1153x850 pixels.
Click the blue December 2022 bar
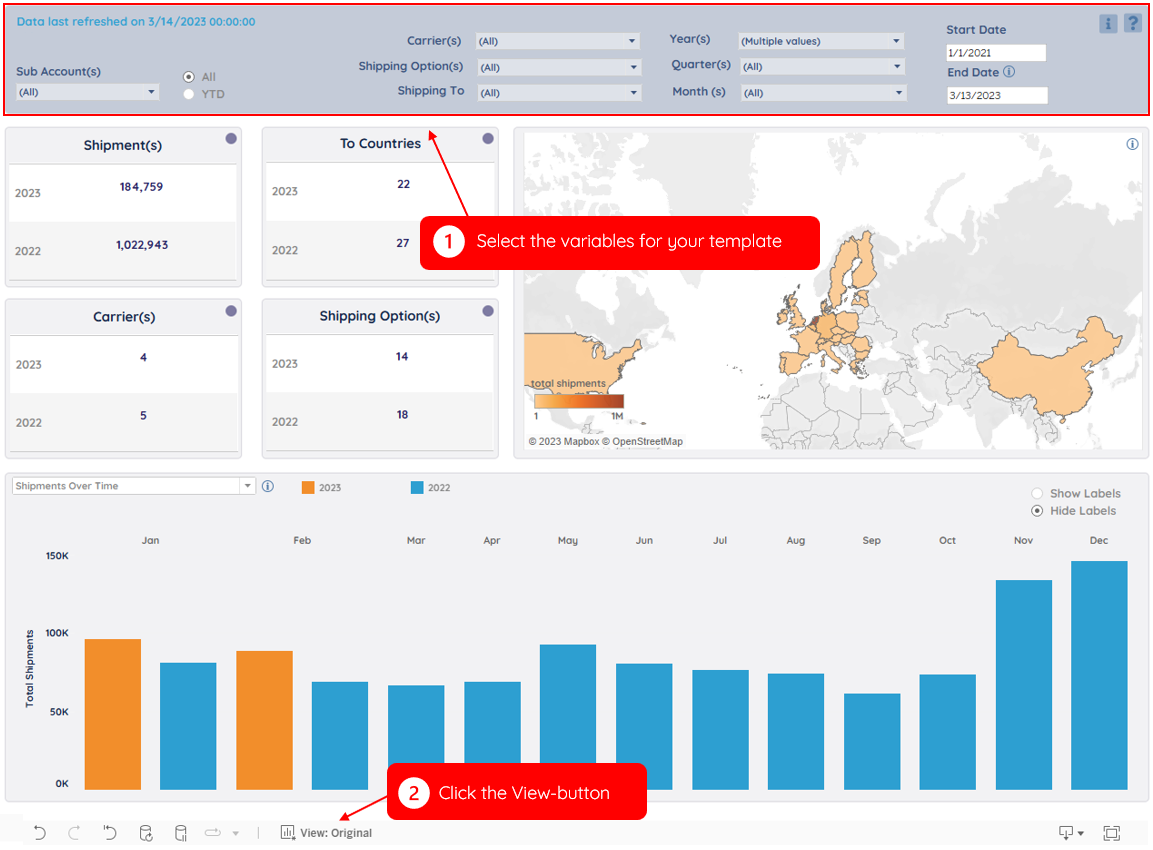coord(1099,675)
